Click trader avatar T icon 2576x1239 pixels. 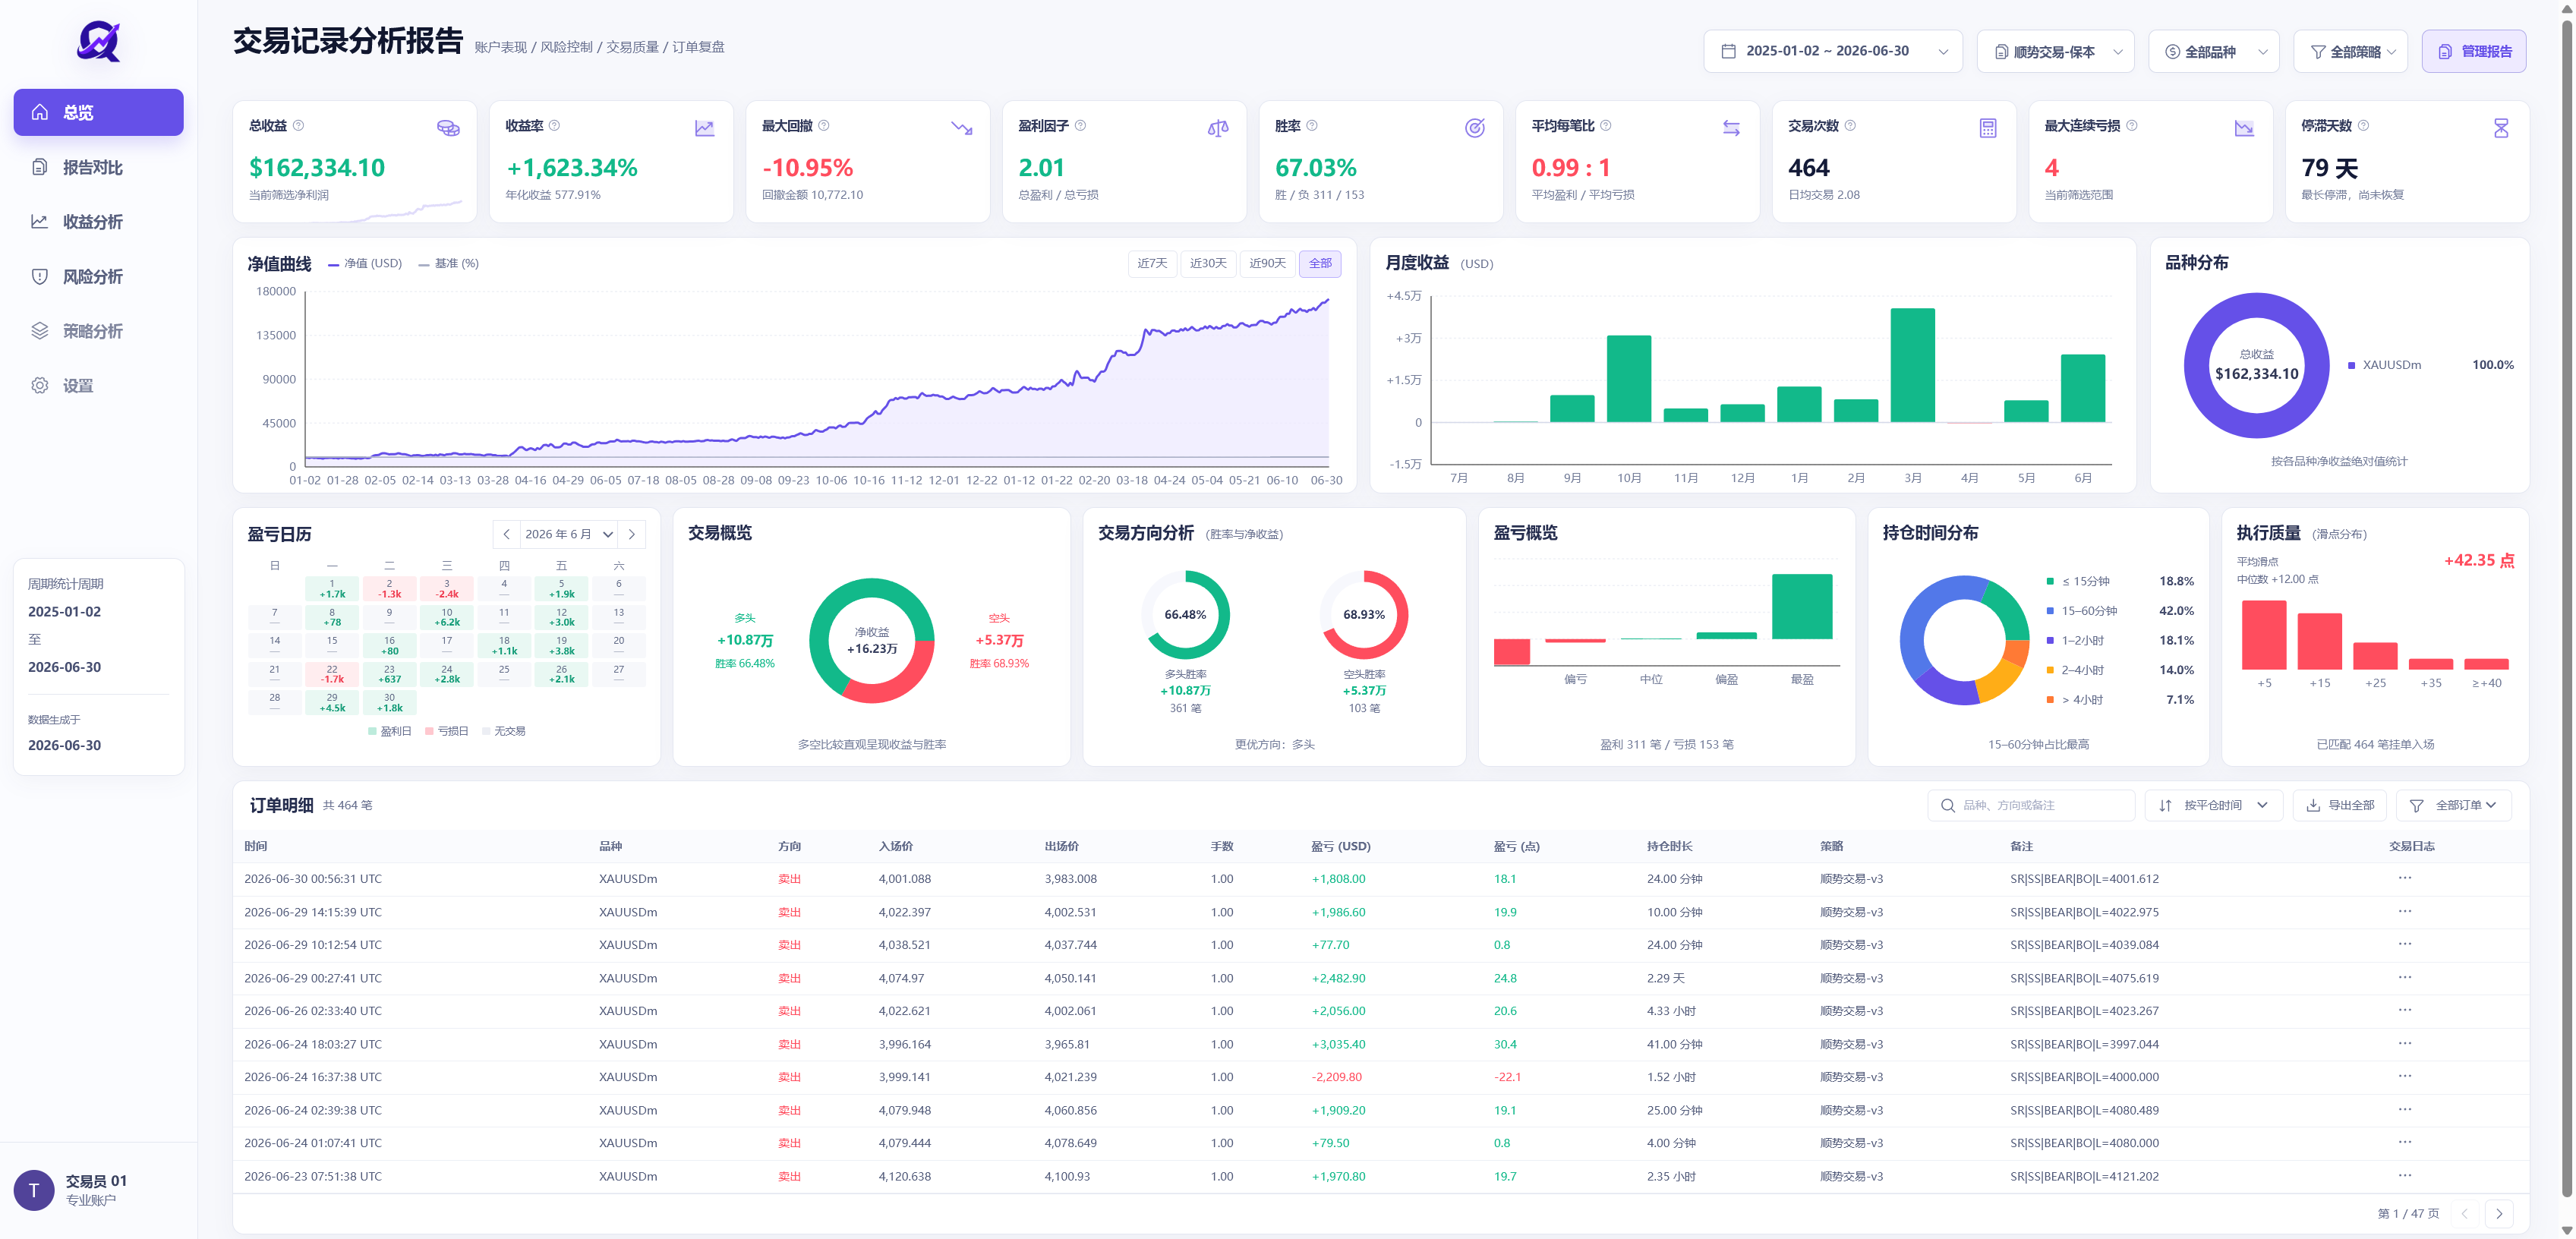[x=34, y=1190]
